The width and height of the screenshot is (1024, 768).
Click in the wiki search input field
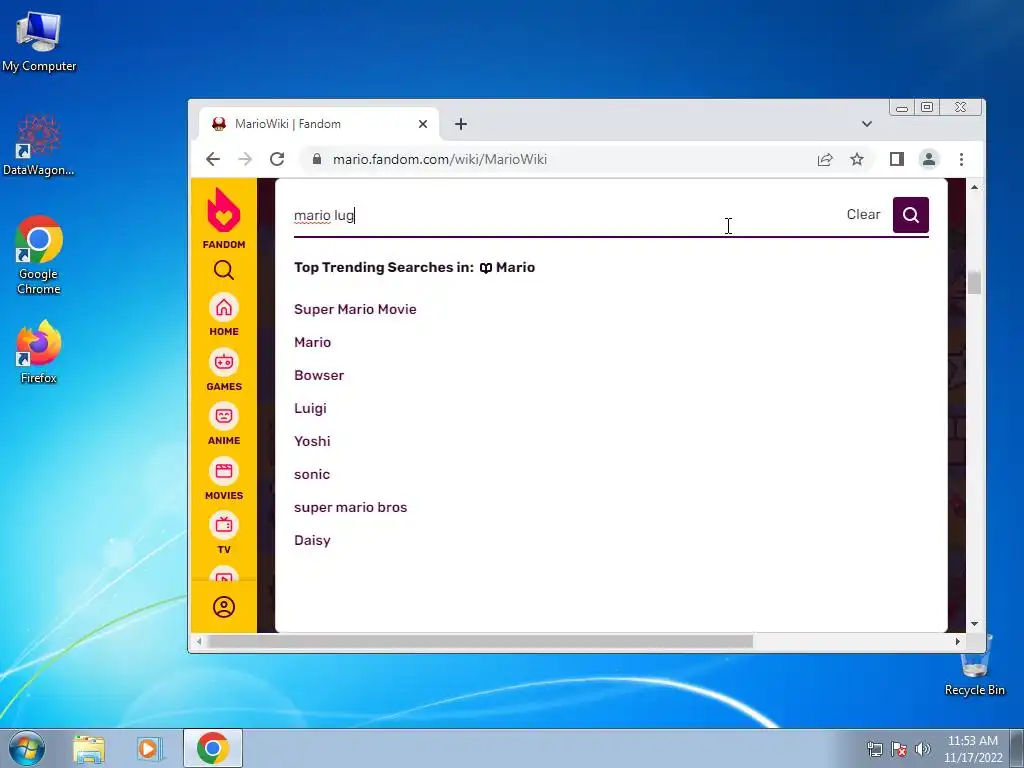tap(565, 216)
